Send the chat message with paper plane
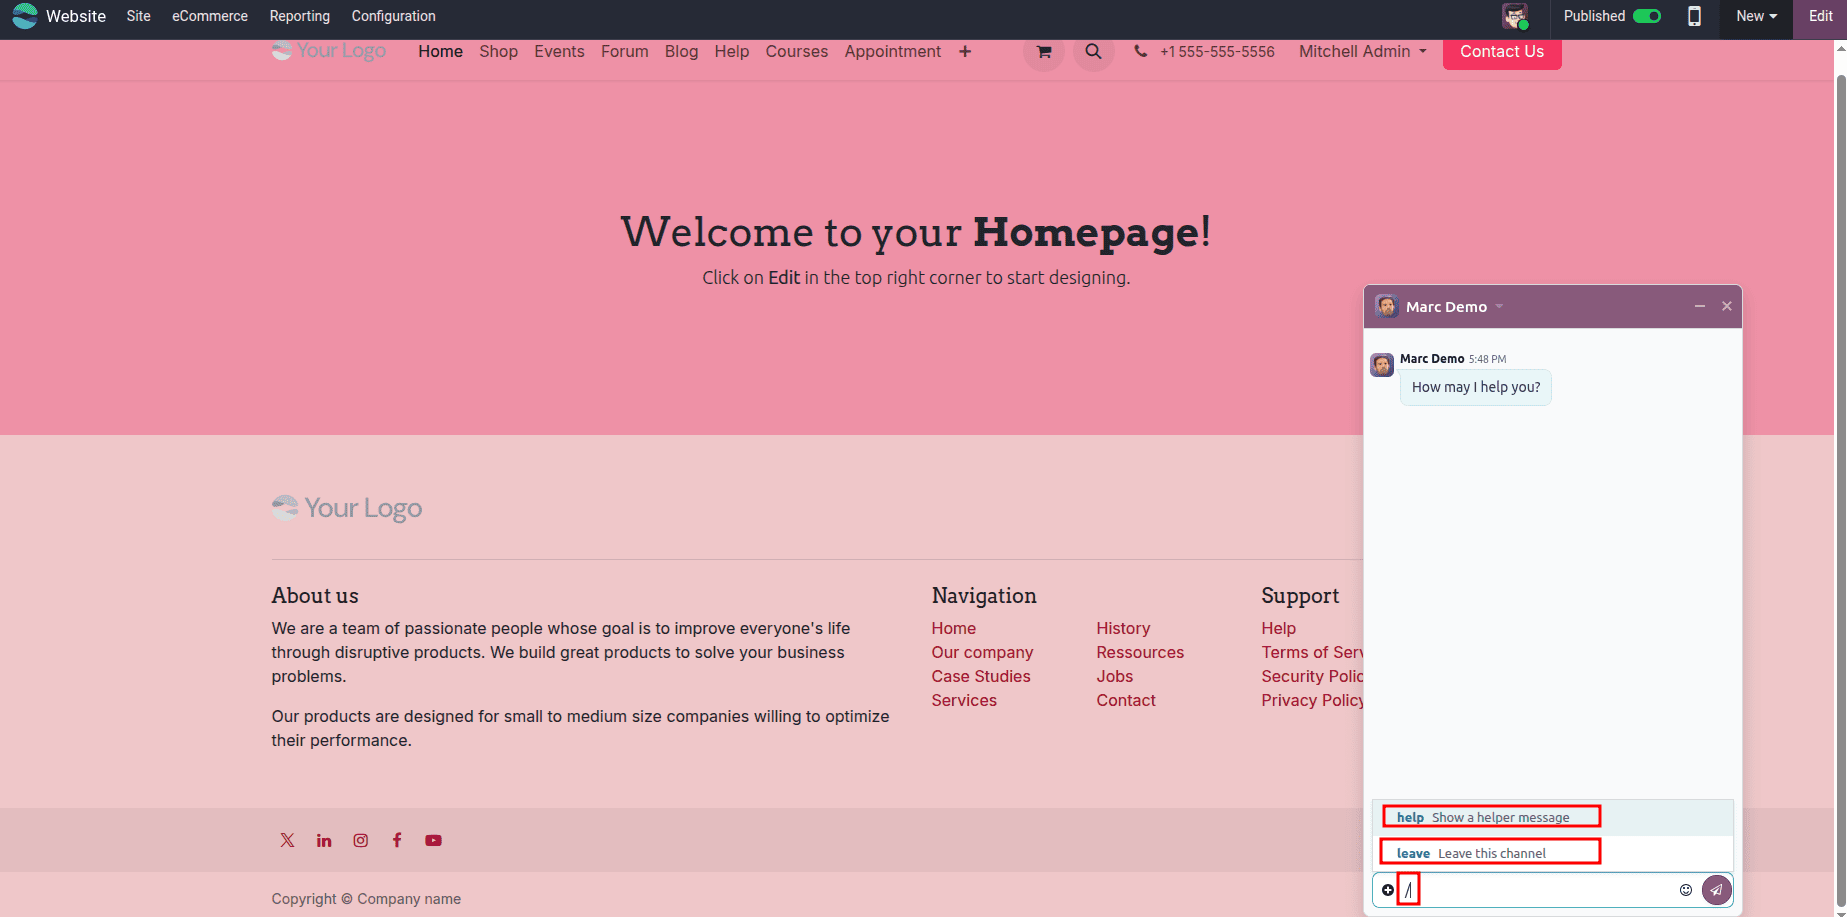1847x917 pixels. [1716, 890]
